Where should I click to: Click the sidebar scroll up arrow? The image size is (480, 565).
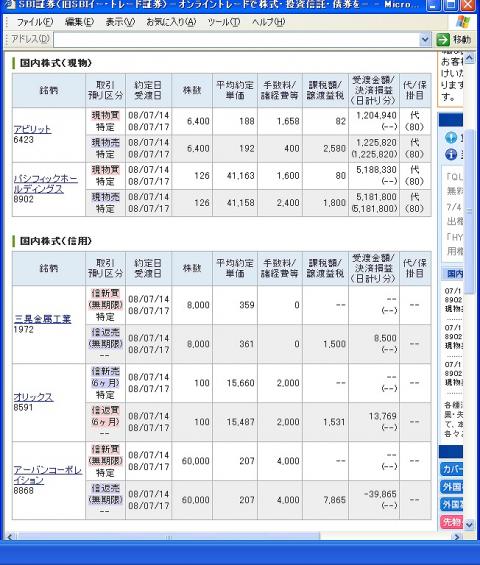coord(469,58)
